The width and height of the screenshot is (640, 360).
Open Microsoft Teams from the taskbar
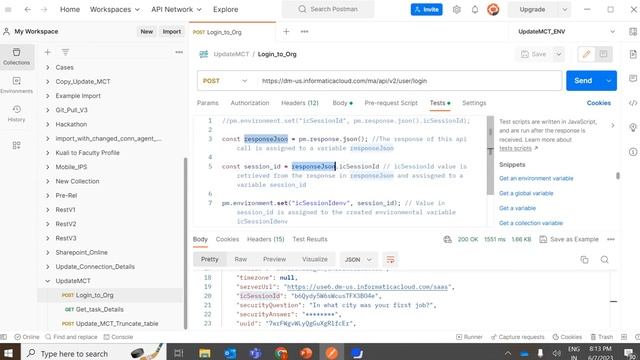[256, 353]
